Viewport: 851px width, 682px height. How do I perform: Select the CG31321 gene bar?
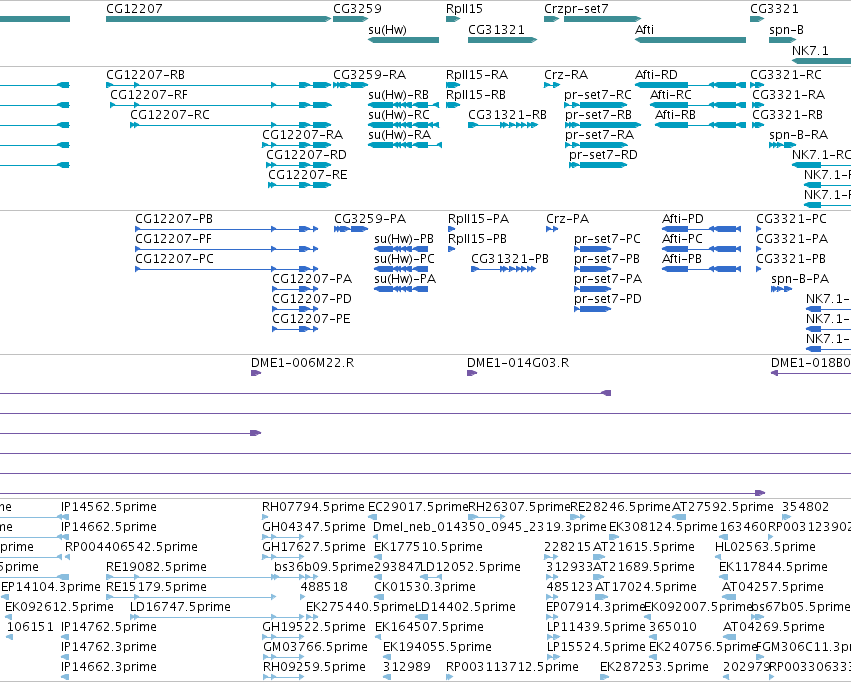click(503, 40)
